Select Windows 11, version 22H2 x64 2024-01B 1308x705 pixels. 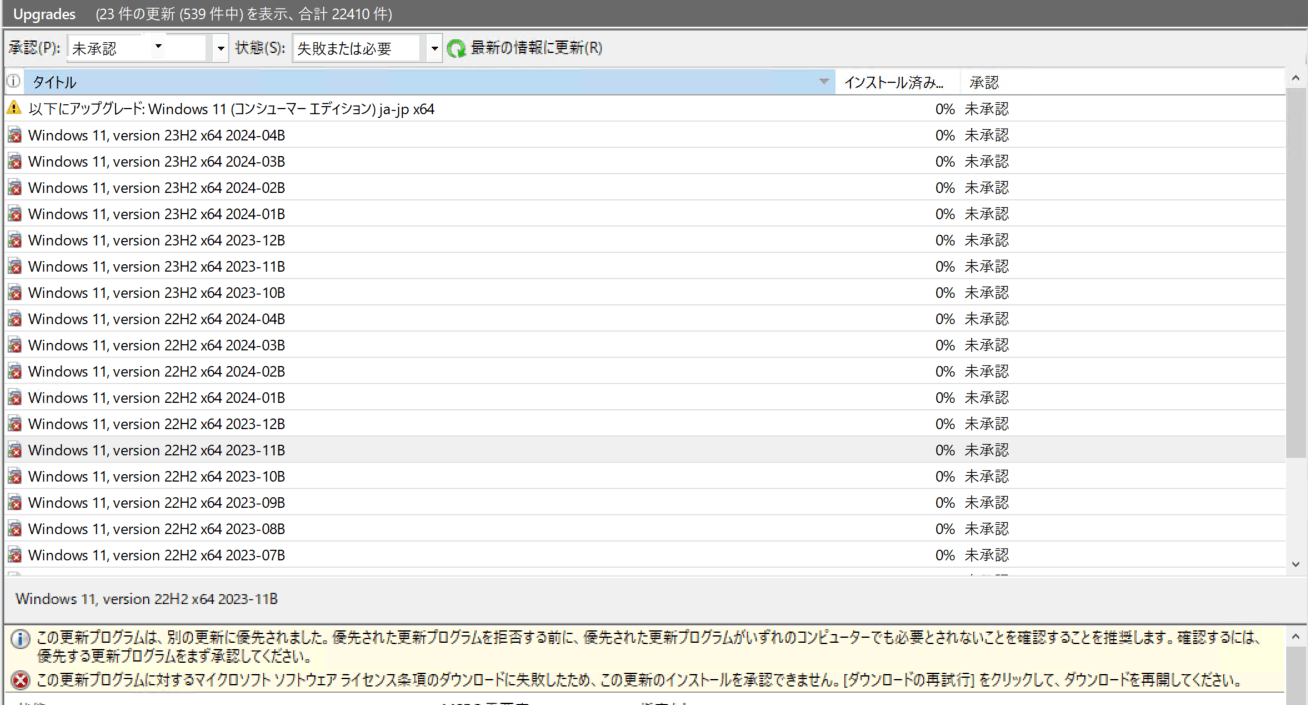tap(645, 397)
